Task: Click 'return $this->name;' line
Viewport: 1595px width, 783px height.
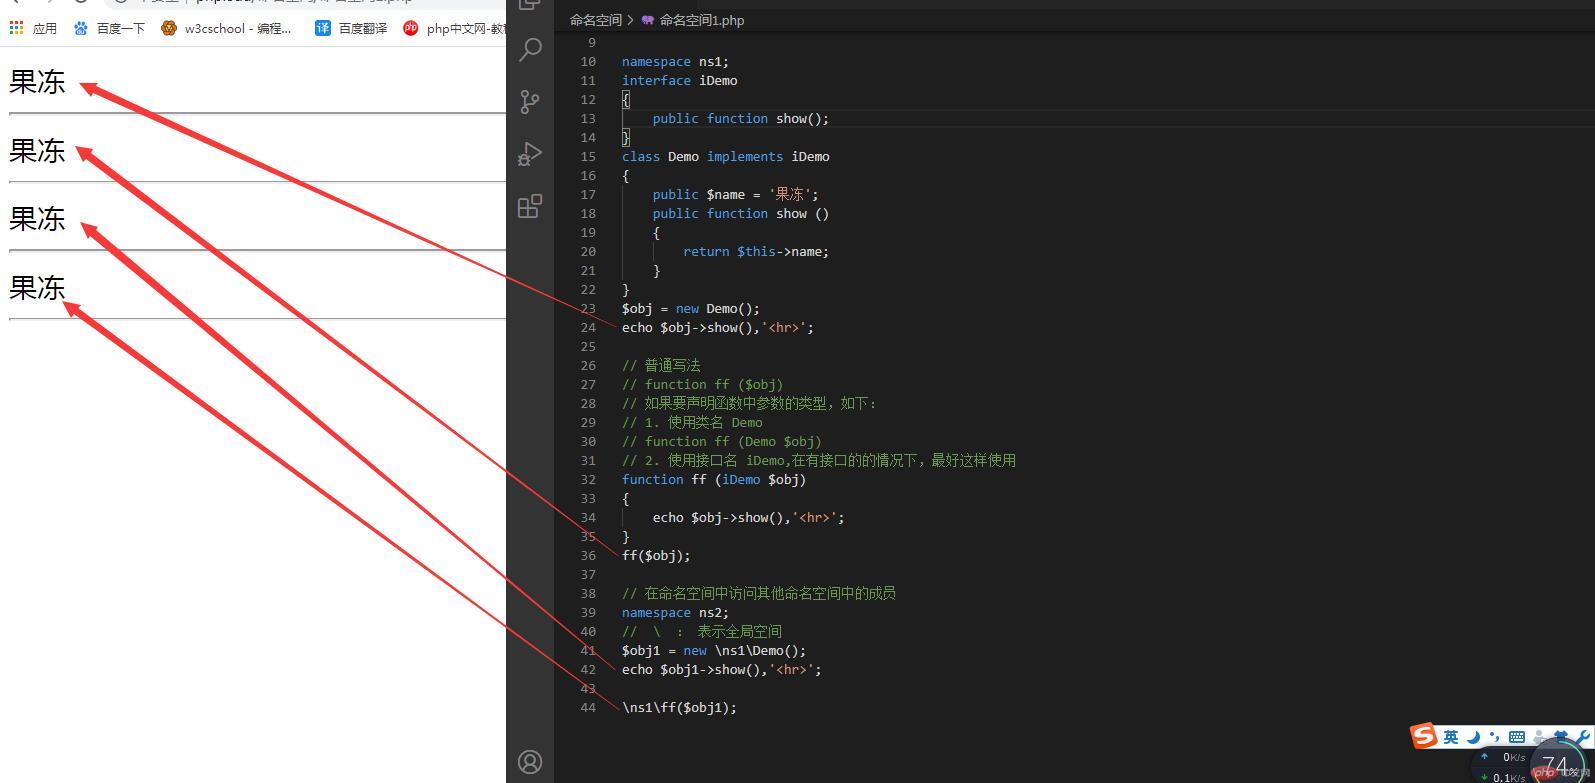Action: pyautogui.click(x=756, y=251)
